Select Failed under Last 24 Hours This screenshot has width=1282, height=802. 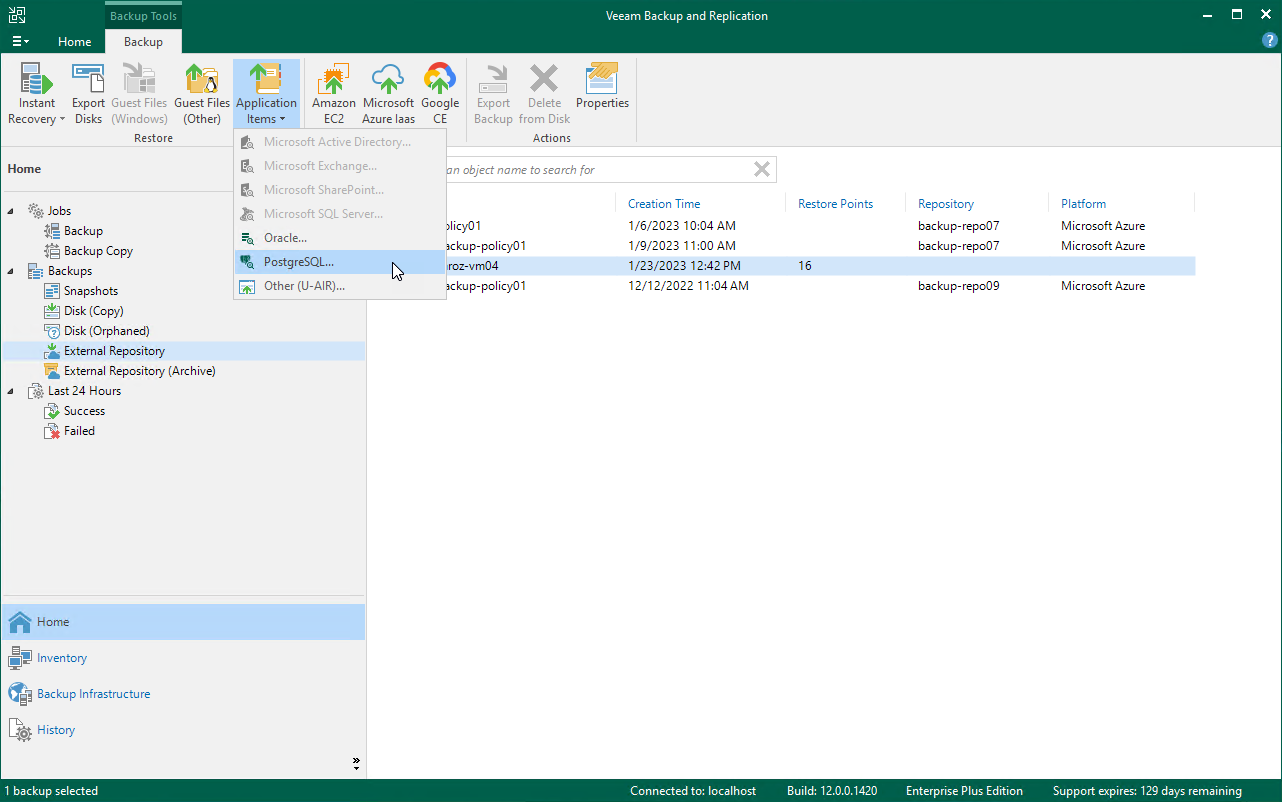(79, 431)
